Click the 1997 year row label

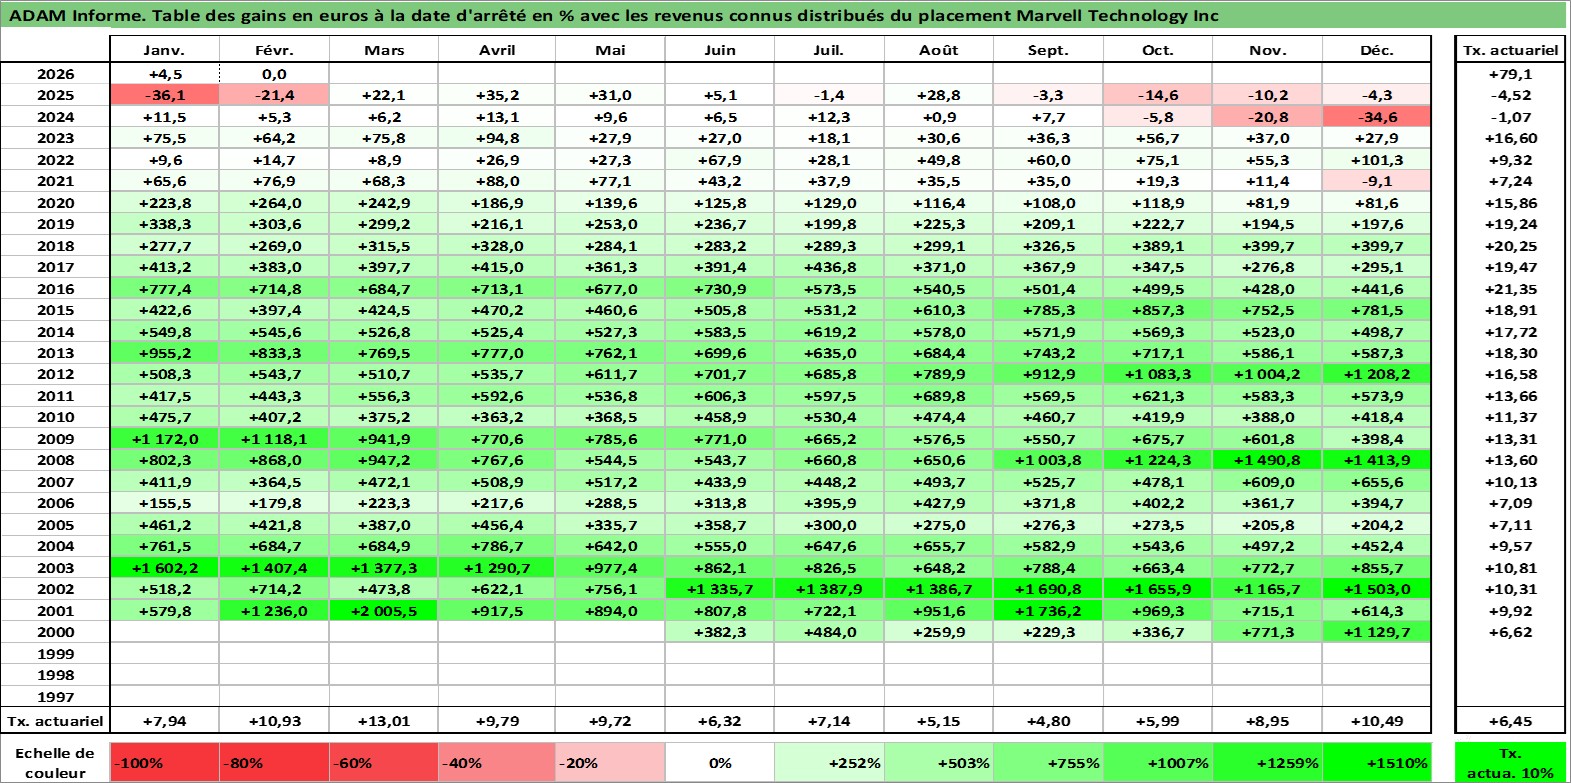[x=55, y=697]
